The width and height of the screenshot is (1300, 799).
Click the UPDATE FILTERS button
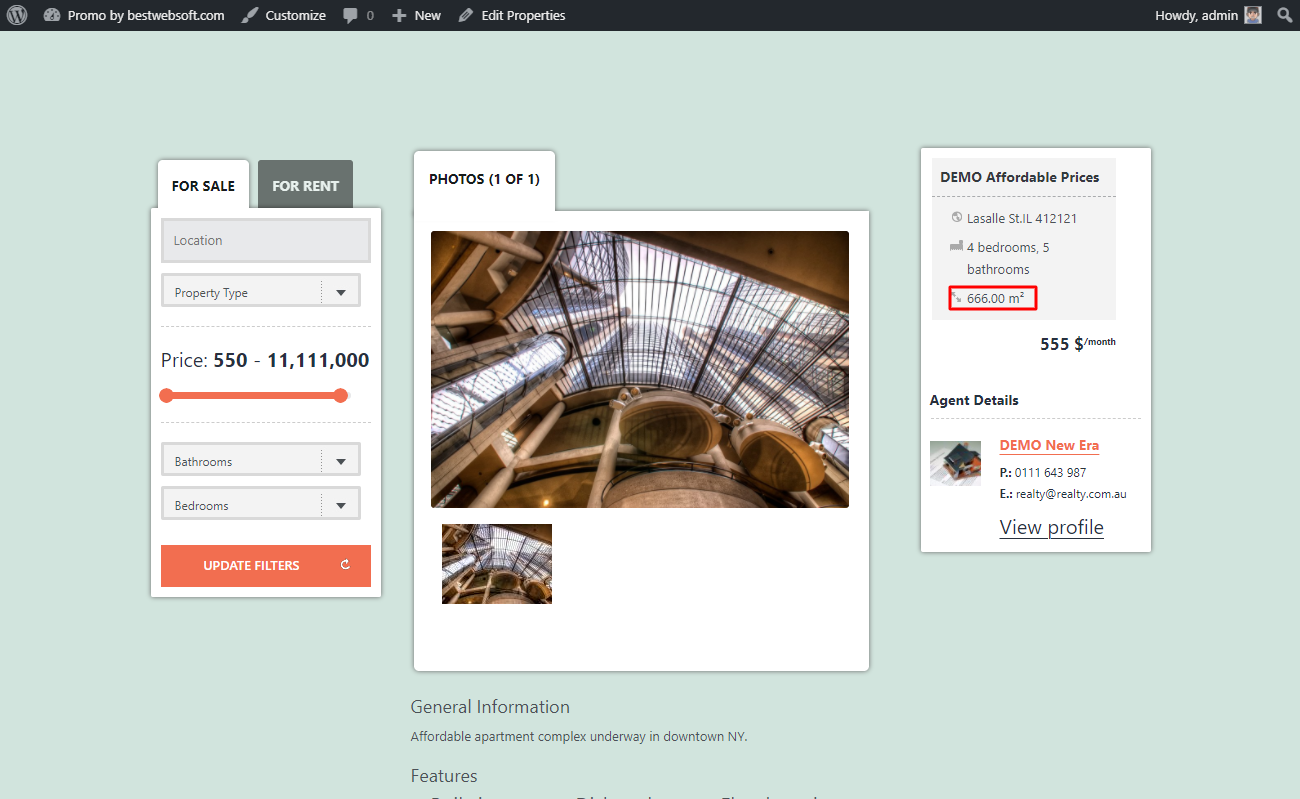(x=266, y=566)
